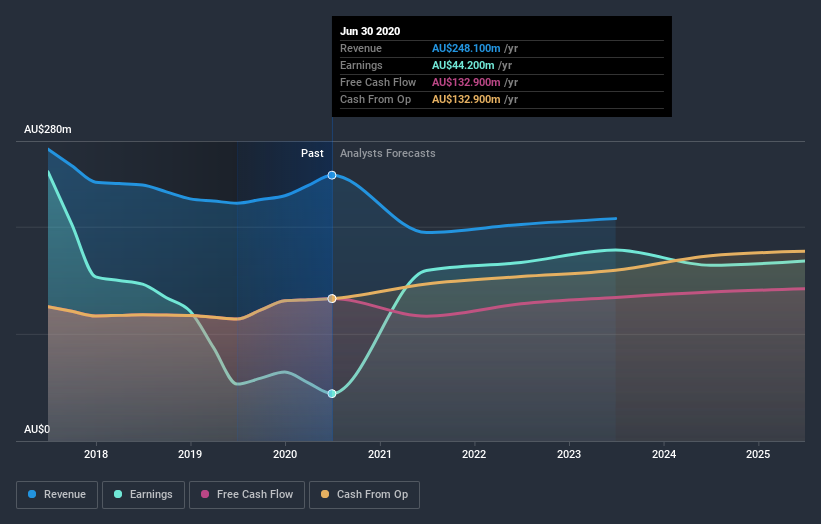
Task: Click the Jun 30 2020 tooltip date
Action: tap(370, 31)
